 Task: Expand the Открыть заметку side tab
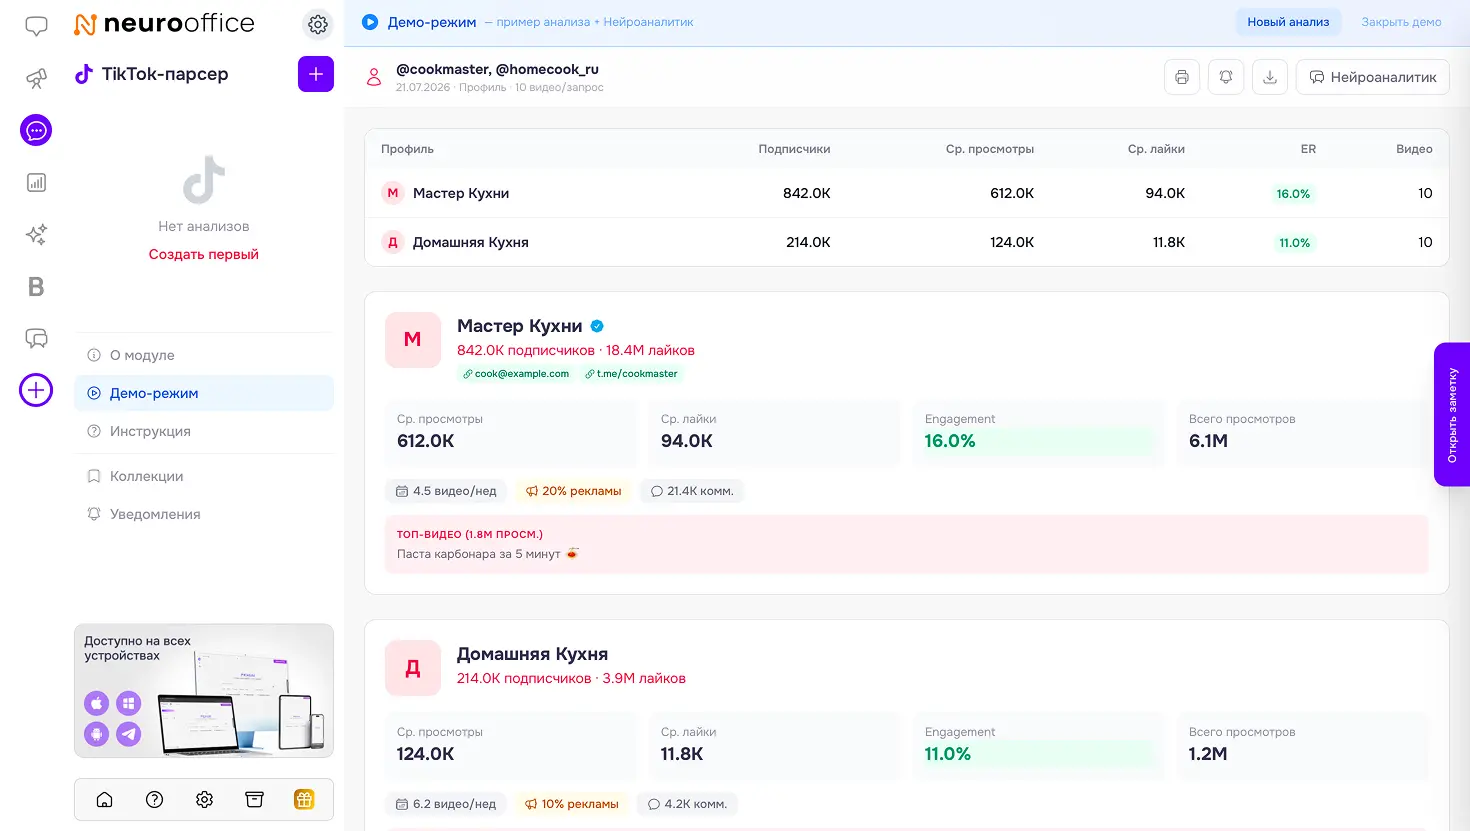(x=1452, y=415)
